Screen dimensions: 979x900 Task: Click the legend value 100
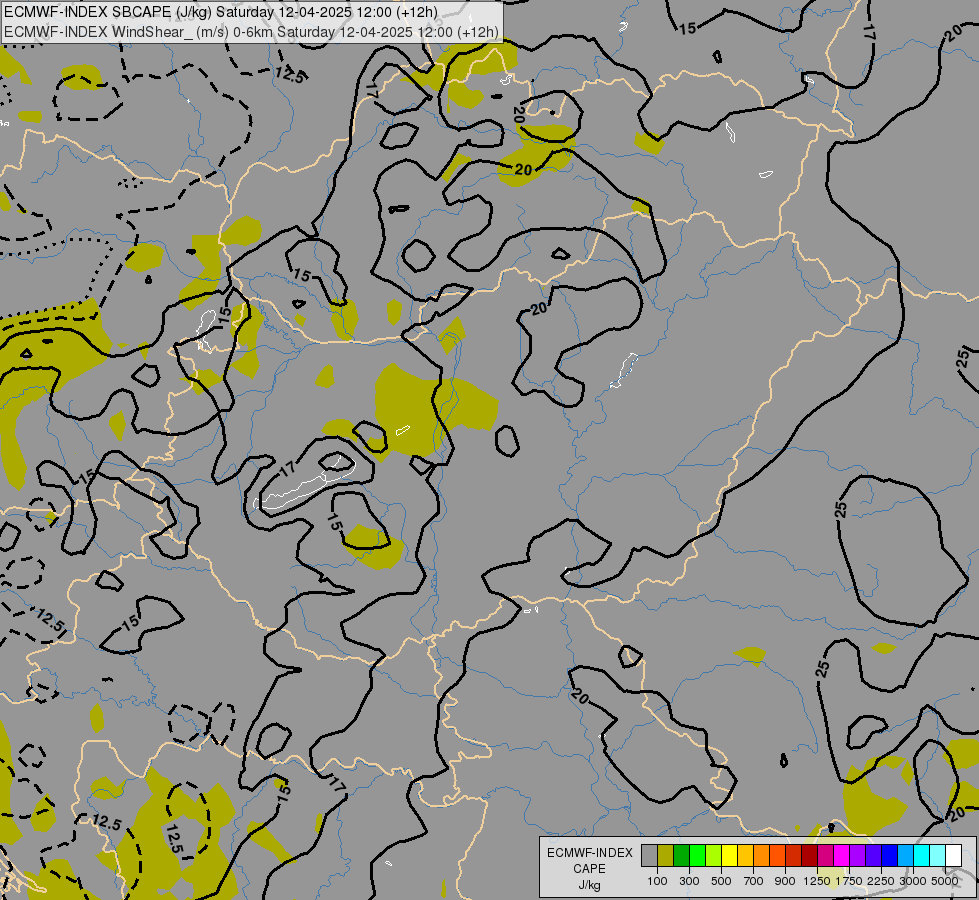657,881
